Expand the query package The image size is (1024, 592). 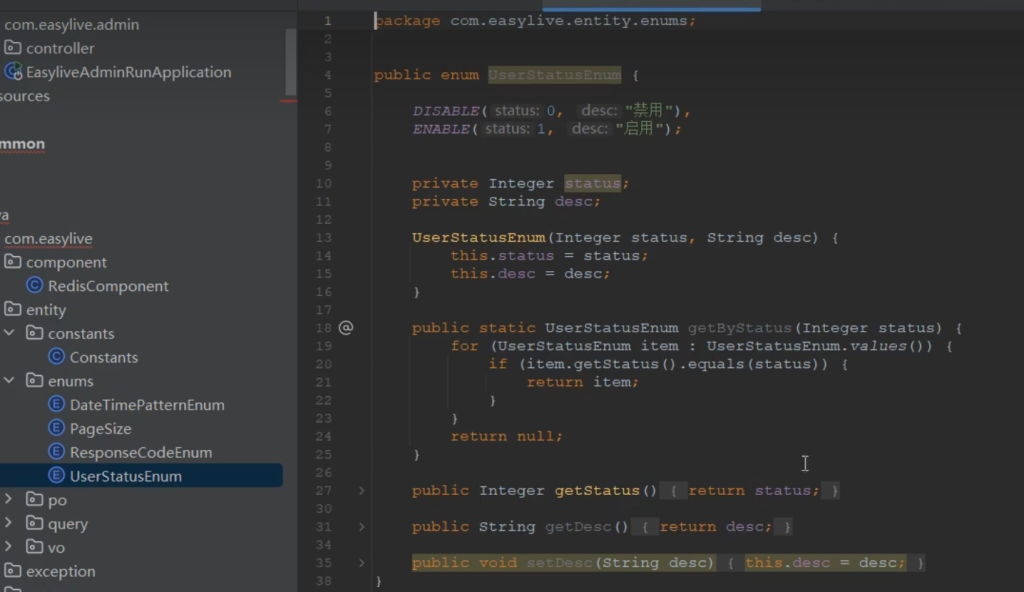(x=9, y=523)
